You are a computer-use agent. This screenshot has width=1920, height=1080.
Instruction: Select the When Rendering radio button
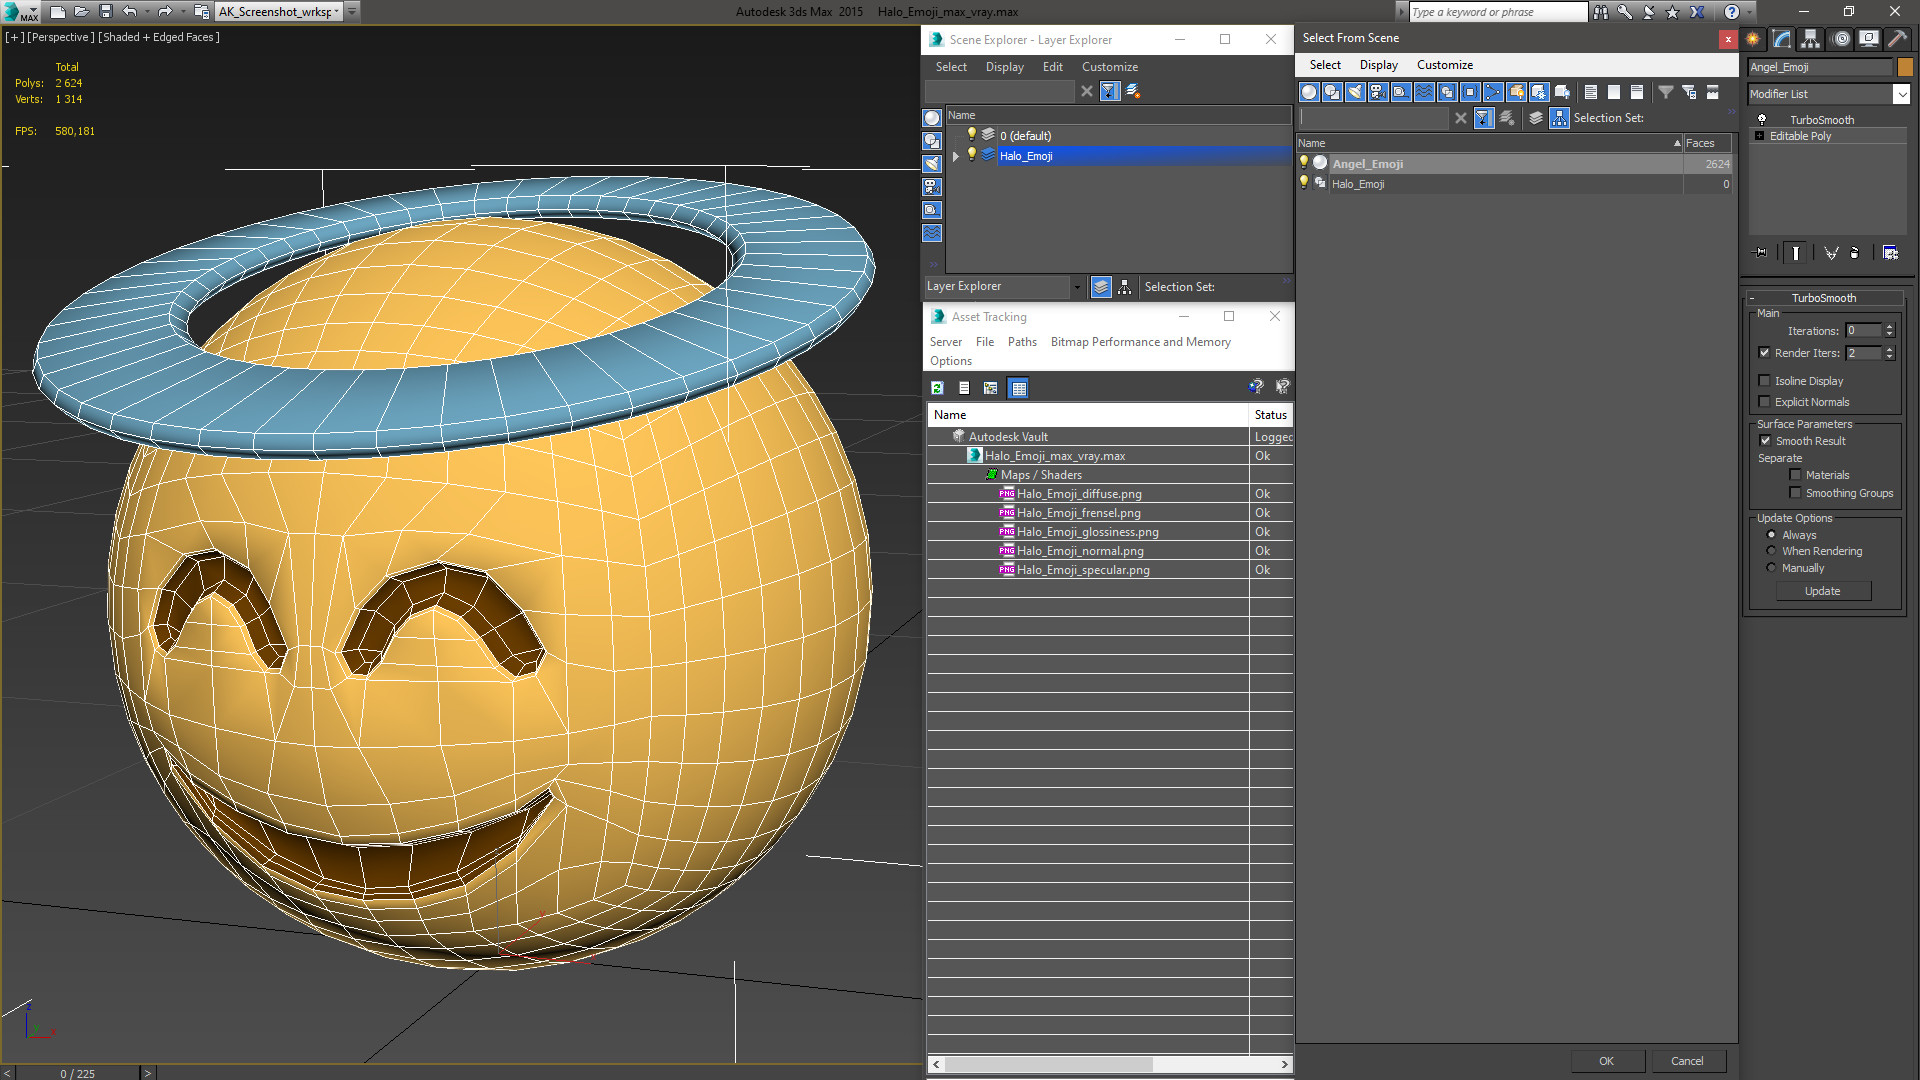(1771, 551)
